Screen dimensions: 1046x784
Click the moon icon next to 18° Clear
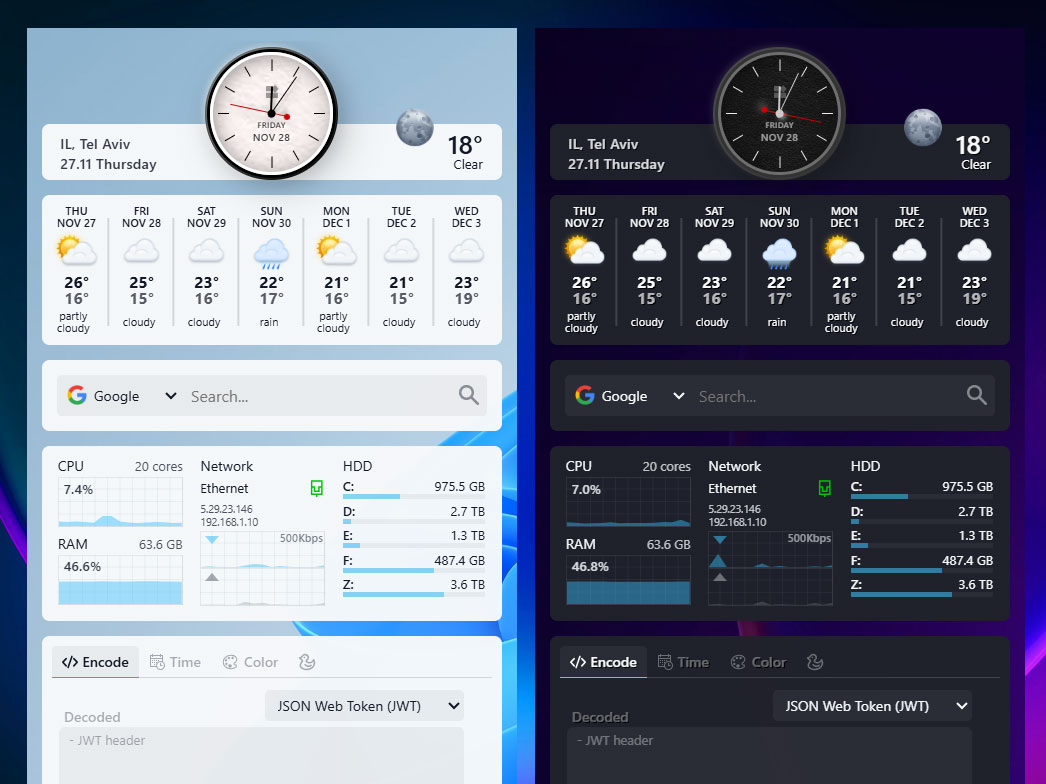pyautogui.click(x=415, y=127)
